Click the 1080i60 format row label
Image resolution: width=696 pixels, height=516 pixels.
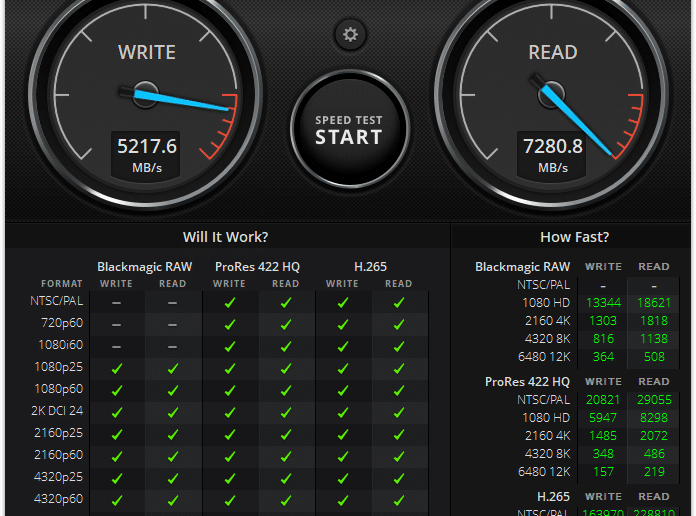(x=61, y=345)
